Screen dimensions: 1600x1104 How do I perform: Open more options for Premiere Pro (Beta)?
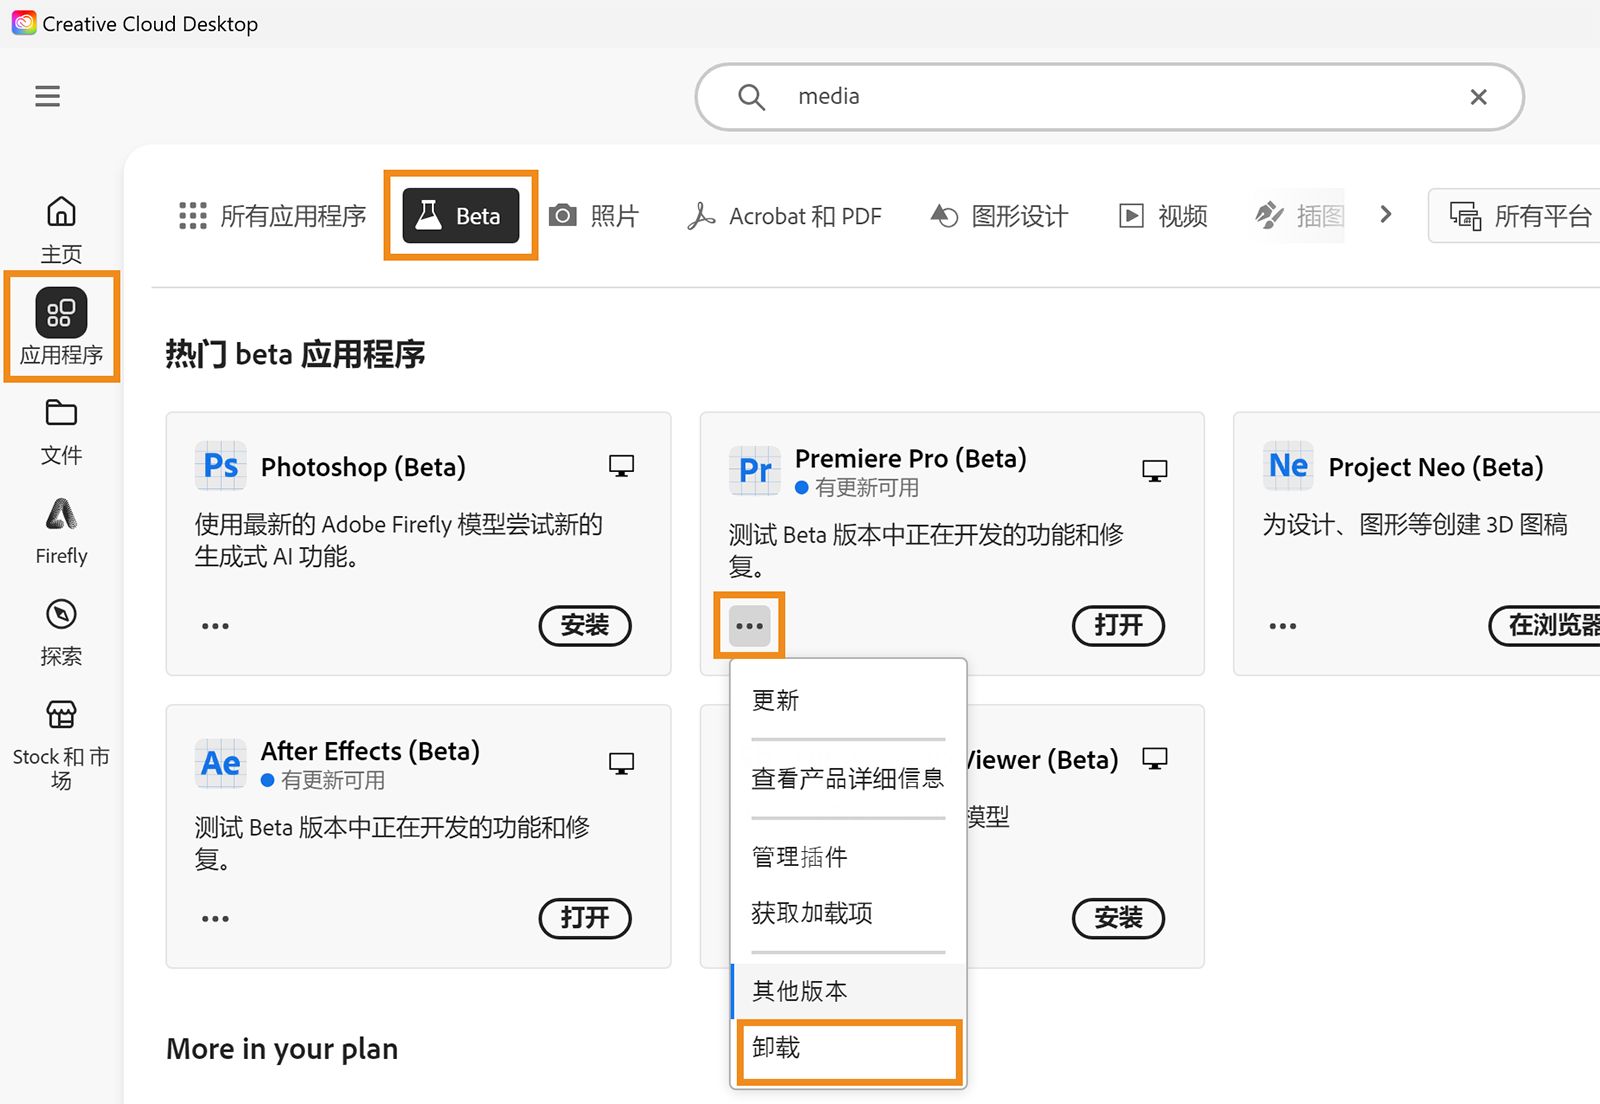coord(749,626)
